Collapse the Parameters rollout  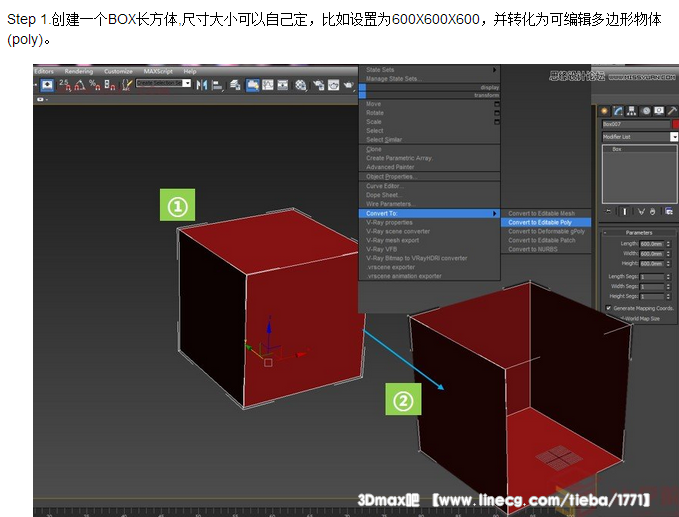pyautogui.click(x=639, y=233)
